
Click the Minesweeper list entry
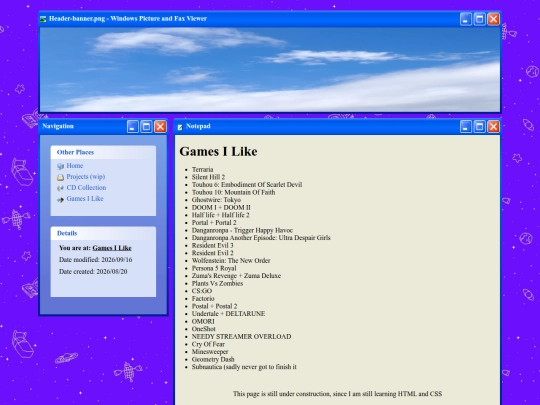point(210,351)
